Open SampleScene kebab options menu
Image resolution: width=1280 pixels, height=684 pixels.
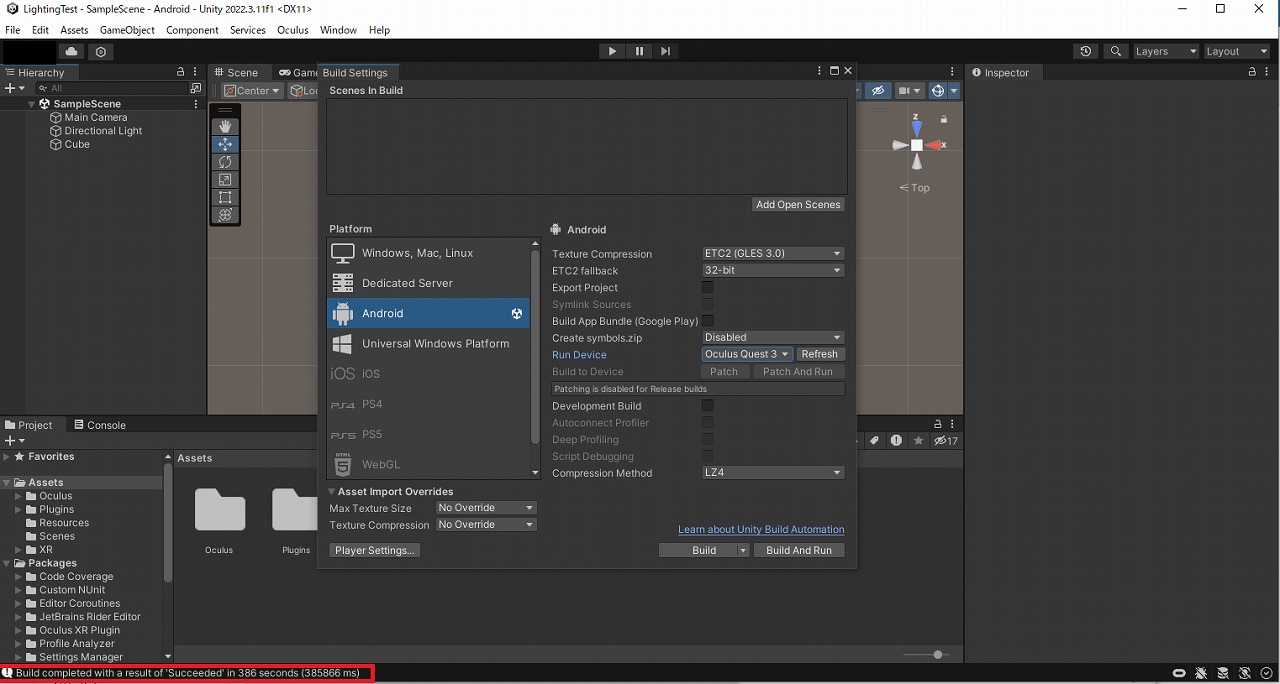click(196, 104)
